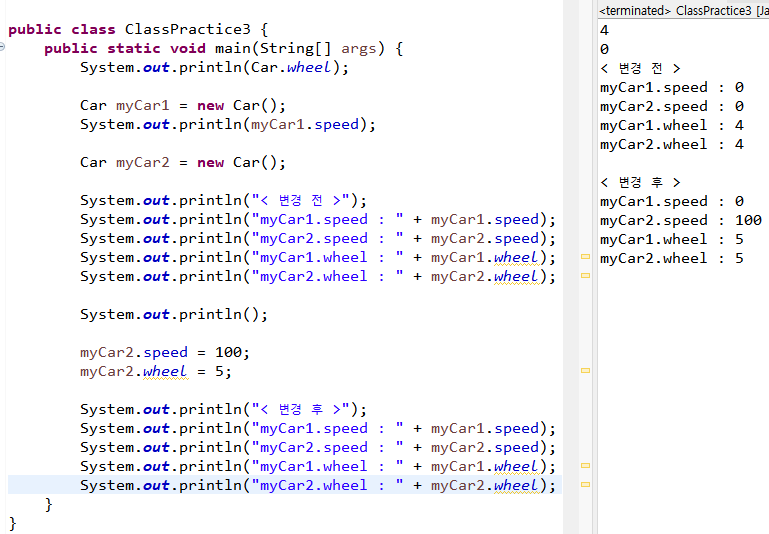Click console line myCar2.speed : 0

pos(672,106)
